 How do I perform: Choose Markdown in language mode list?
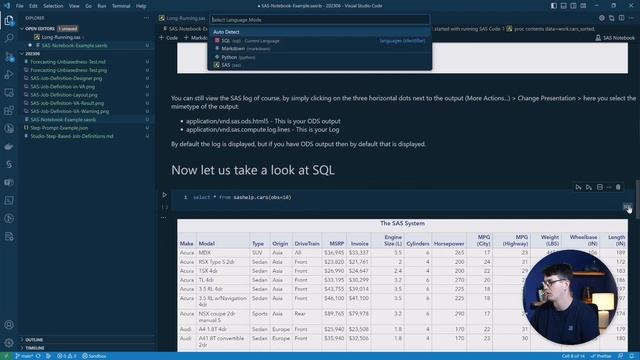[x=320, y=49]
